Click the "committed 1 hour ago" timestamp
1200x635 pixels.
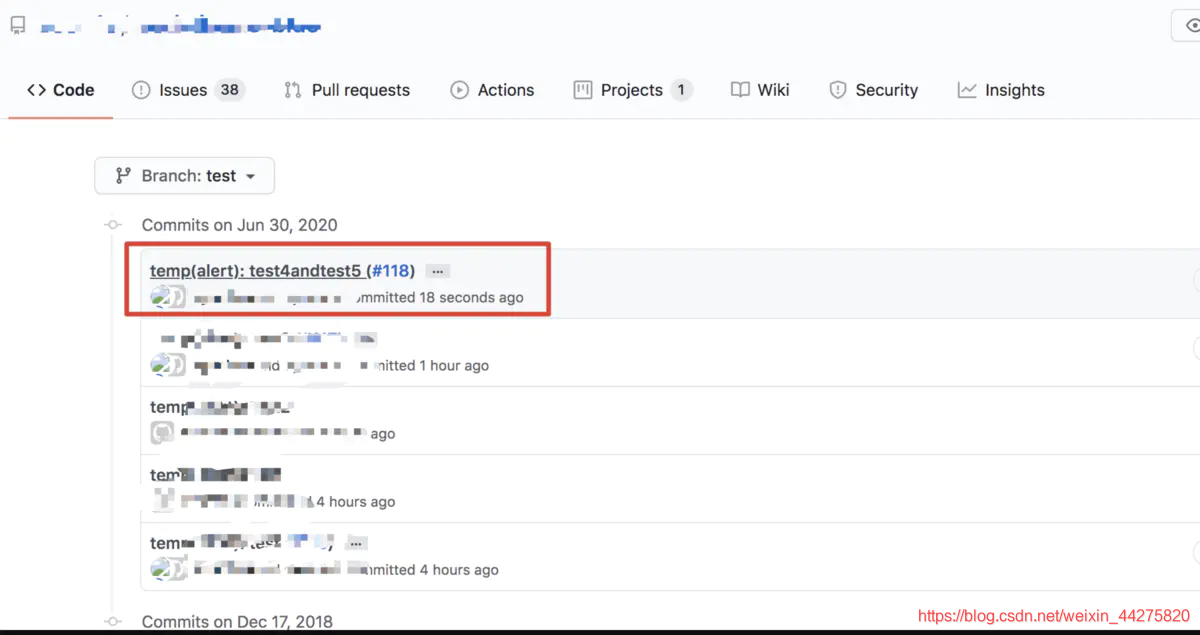(x=430, y=365)
